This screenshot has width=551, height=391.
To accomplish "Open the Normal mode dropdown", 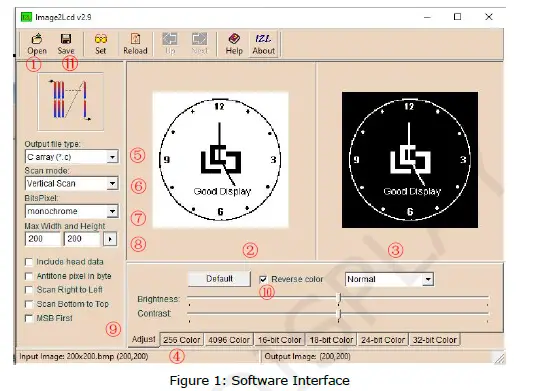I will pyautogui.click(x=428, y=279).
